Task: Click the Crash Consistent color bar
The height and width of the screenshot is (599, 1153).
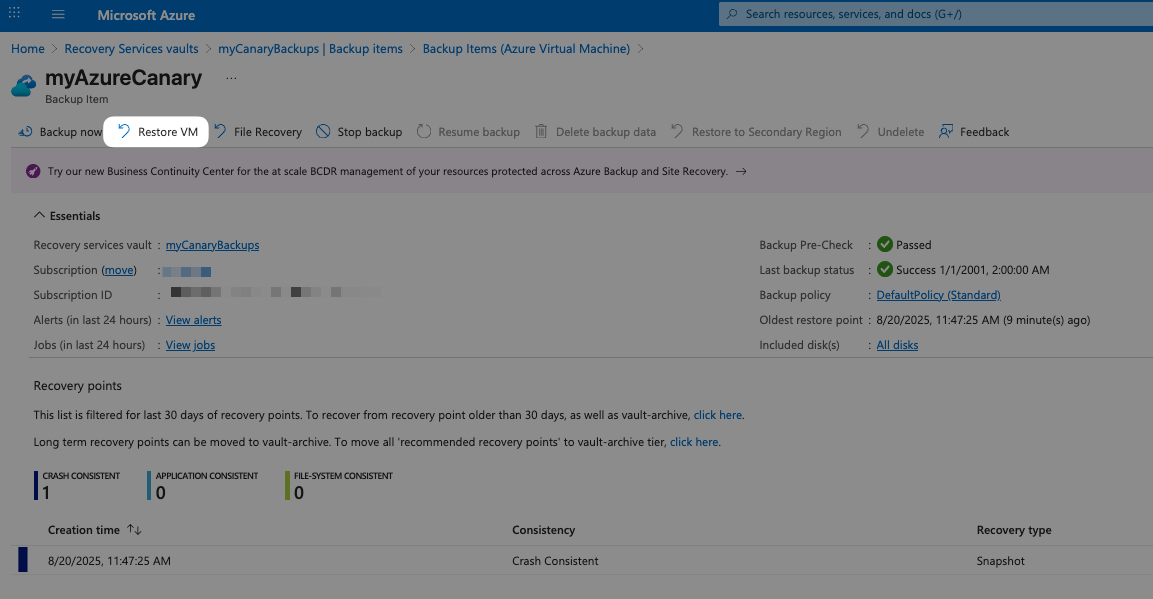Action: tap(36, 486)
